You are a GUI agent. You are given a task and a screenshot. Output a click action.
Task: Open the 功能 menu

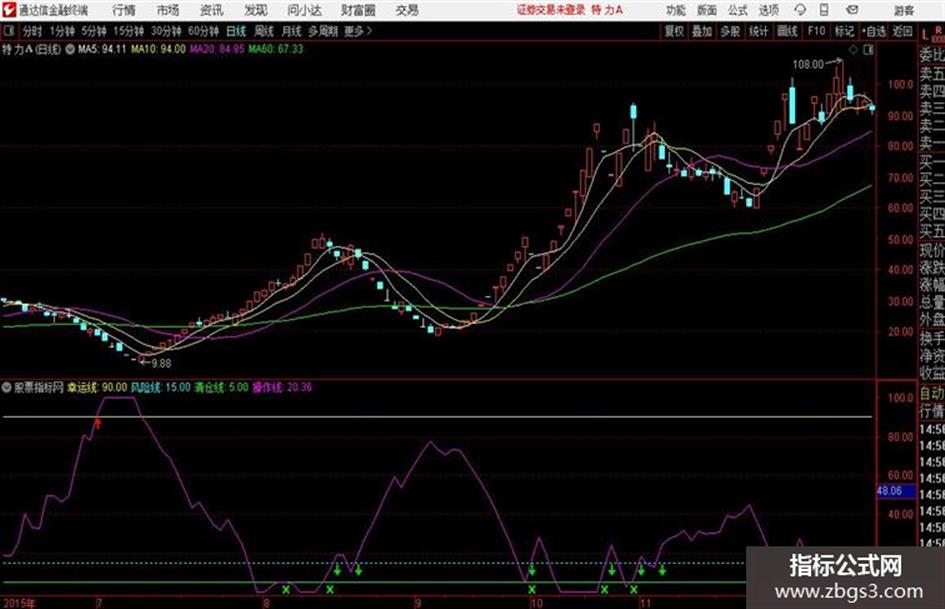click(x=676, y=10)
